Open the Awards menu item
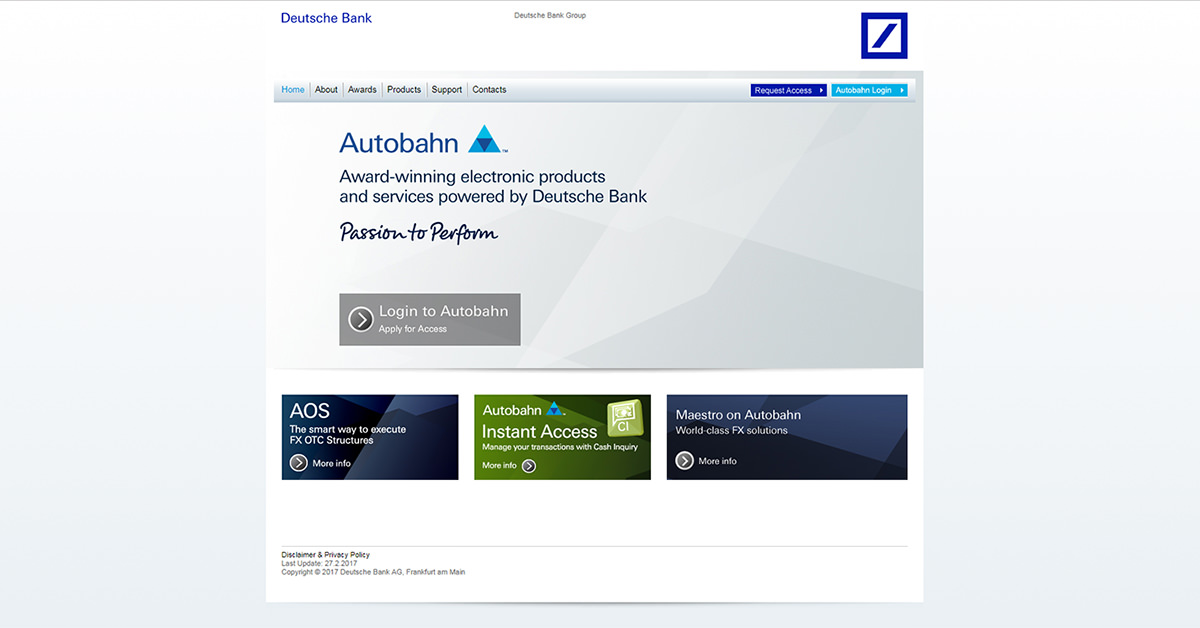Screen dimensions: 1200x628 (362, 90)
